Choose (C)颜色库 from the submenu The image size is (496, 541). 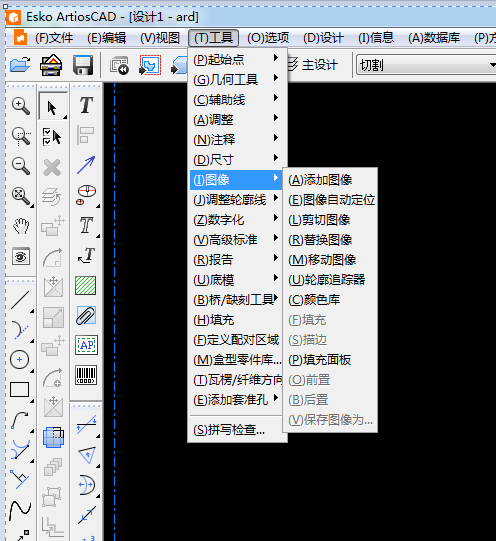click(330, 300)
